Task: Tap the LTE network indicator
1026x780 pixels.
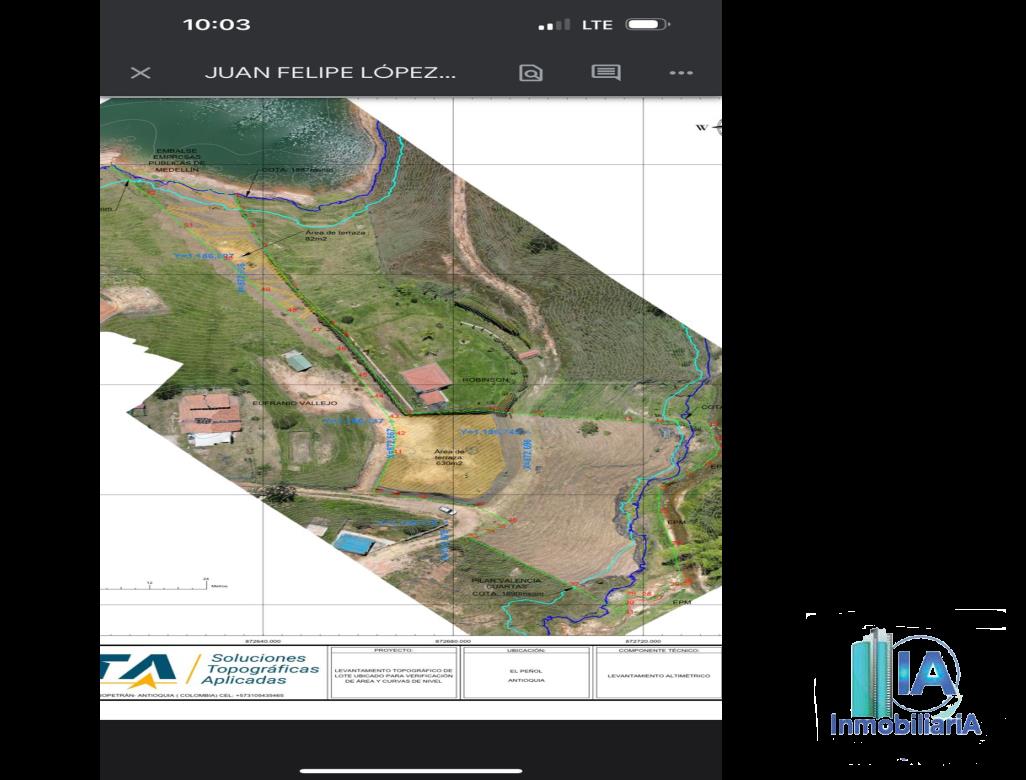Action: tap(597, 24)
